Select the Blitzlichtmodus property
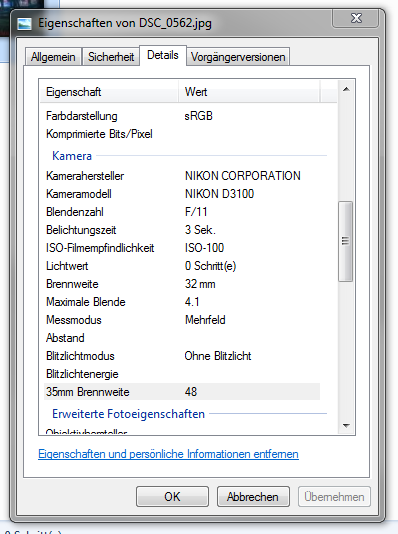 (80, 356)
